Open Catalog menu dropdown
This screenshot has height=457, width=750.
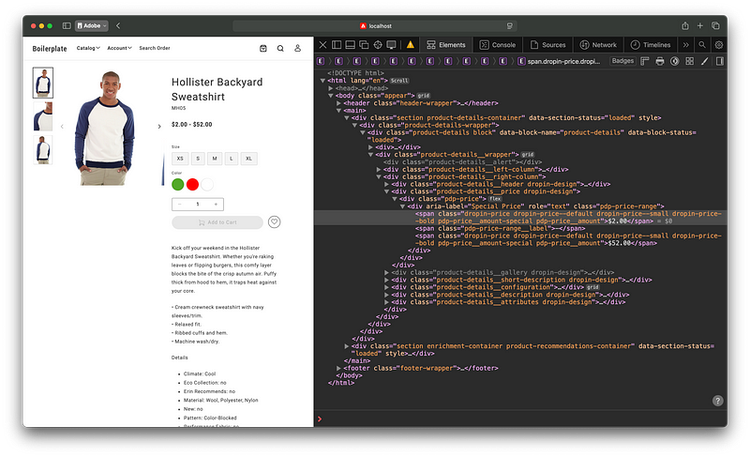click(88, 48)
